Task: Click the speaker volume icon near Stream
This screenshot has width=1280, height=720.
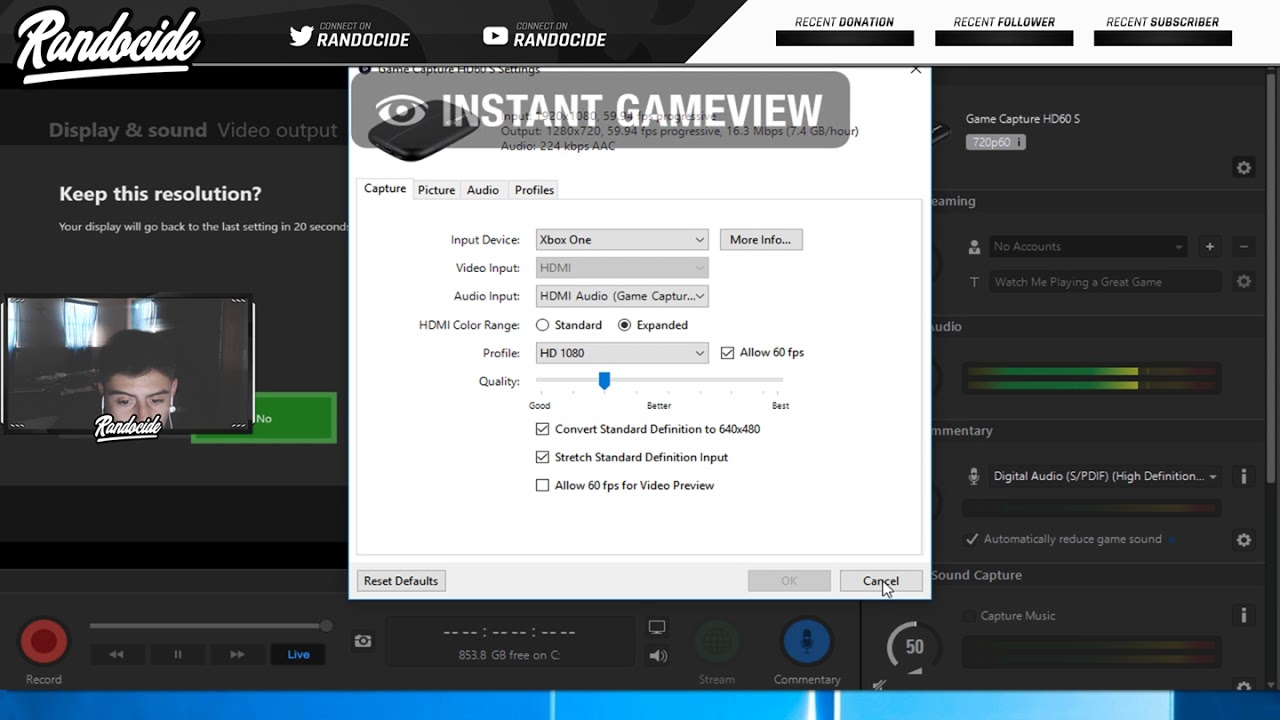Action: [x=658, y=656]
